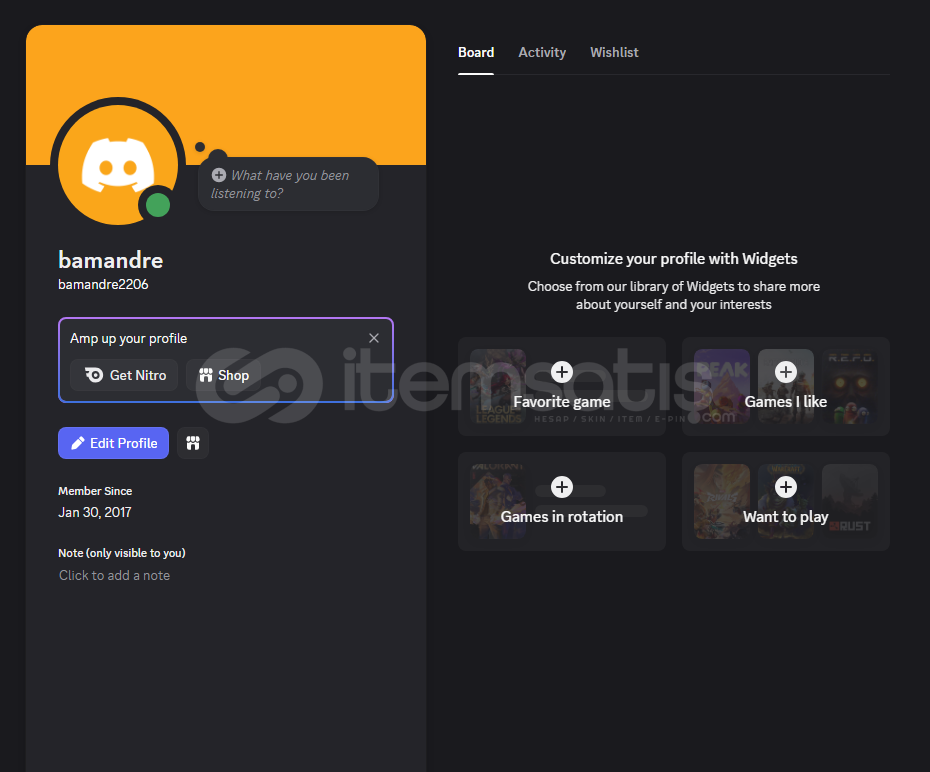Click plus icon on Want to play widget
This screenshot has height=772, width=930.
click(786, 487)
